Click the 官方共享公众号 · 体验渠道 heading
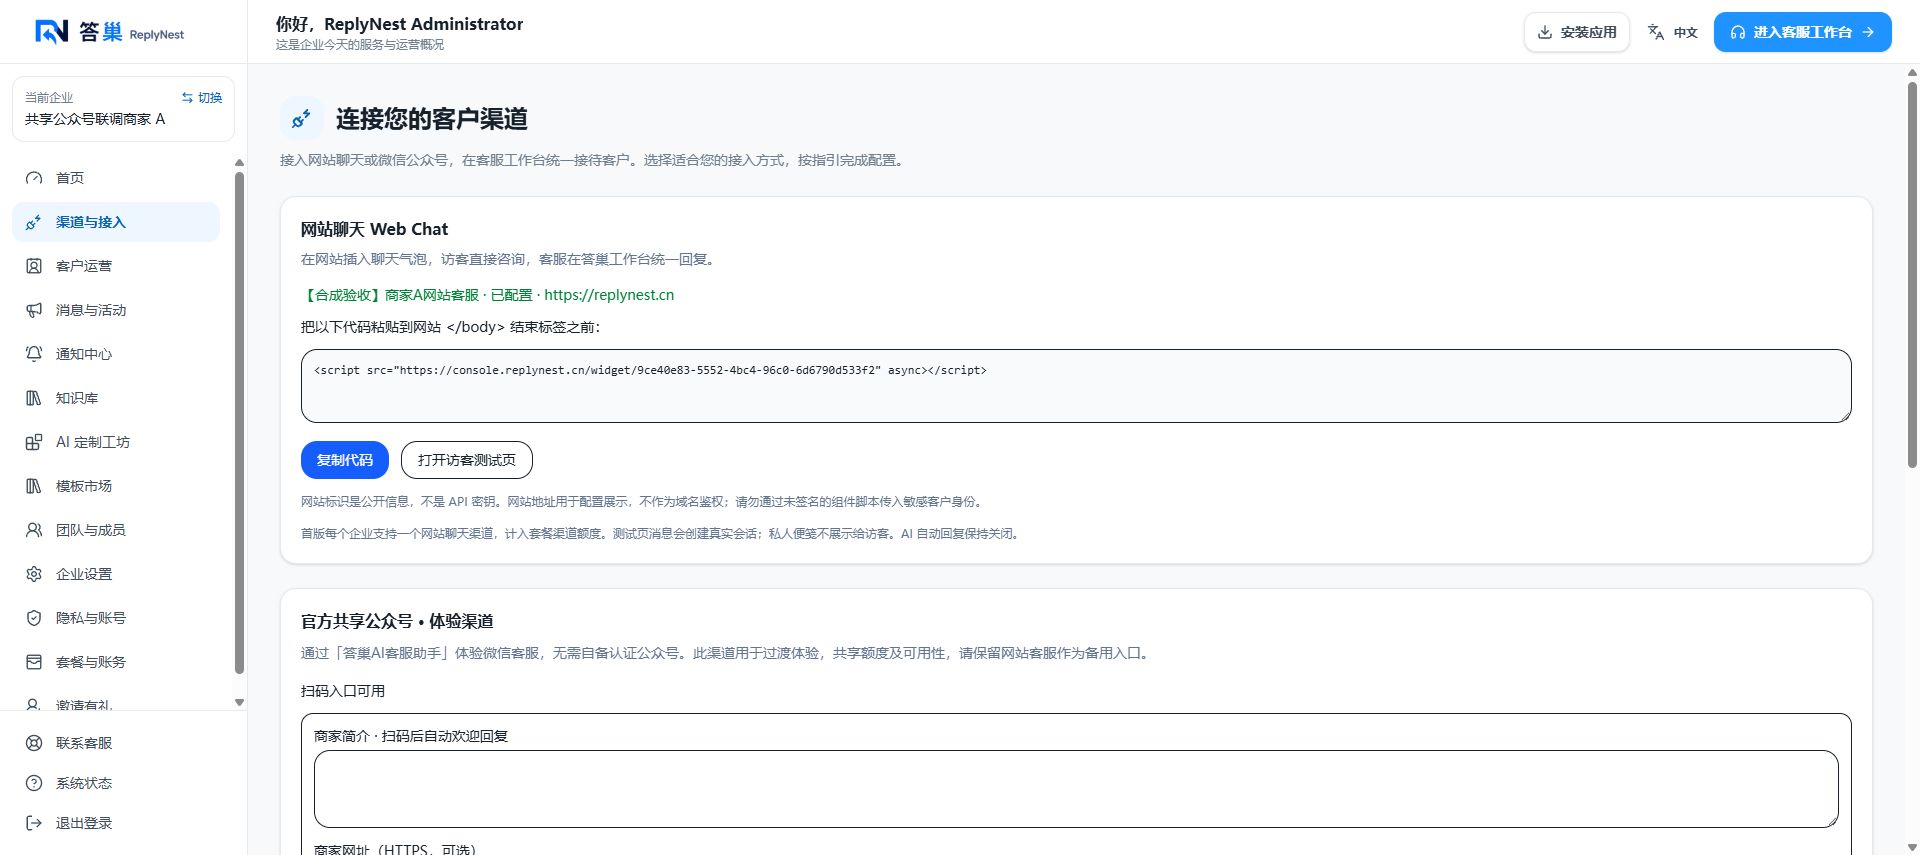 click(x=397, y=621)
